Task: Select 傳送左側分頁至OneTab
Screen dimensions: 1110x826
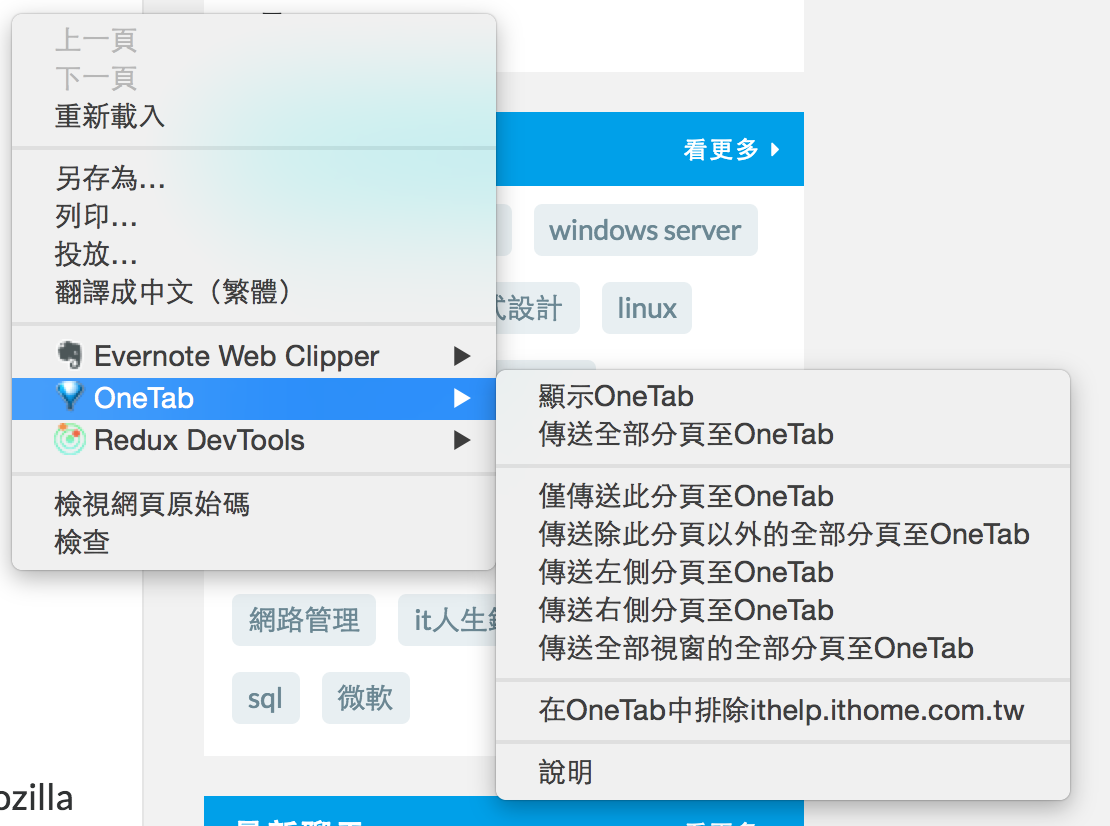Action: [783, 572]
